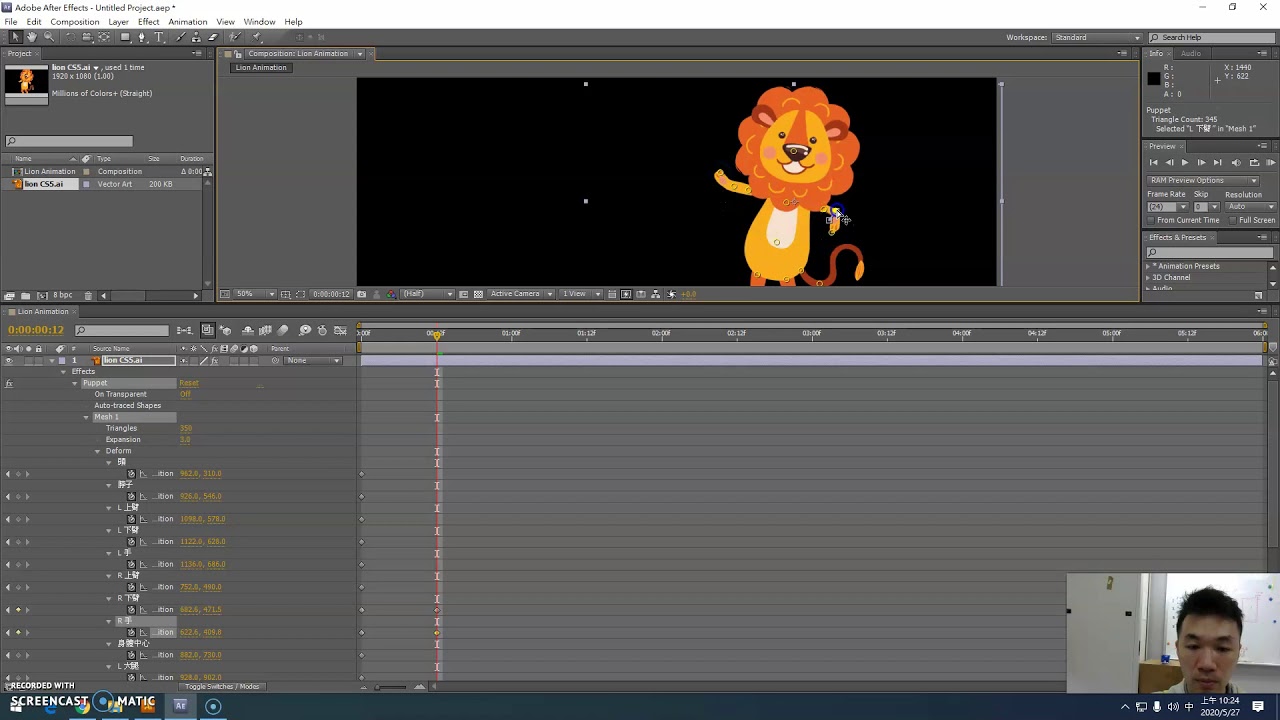Open Parent None dropdown for lion layer

point(313,360)
